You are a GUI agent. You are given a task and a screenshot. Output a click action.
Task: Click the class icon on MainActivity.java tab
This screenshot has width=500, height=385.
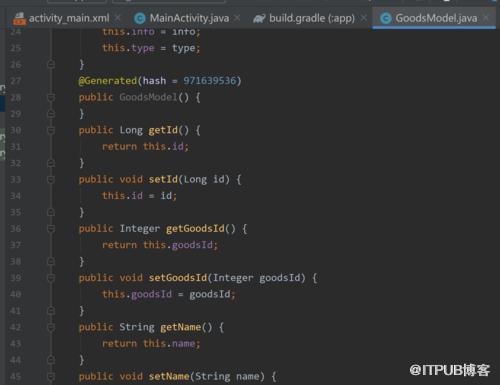coord(139,18)
